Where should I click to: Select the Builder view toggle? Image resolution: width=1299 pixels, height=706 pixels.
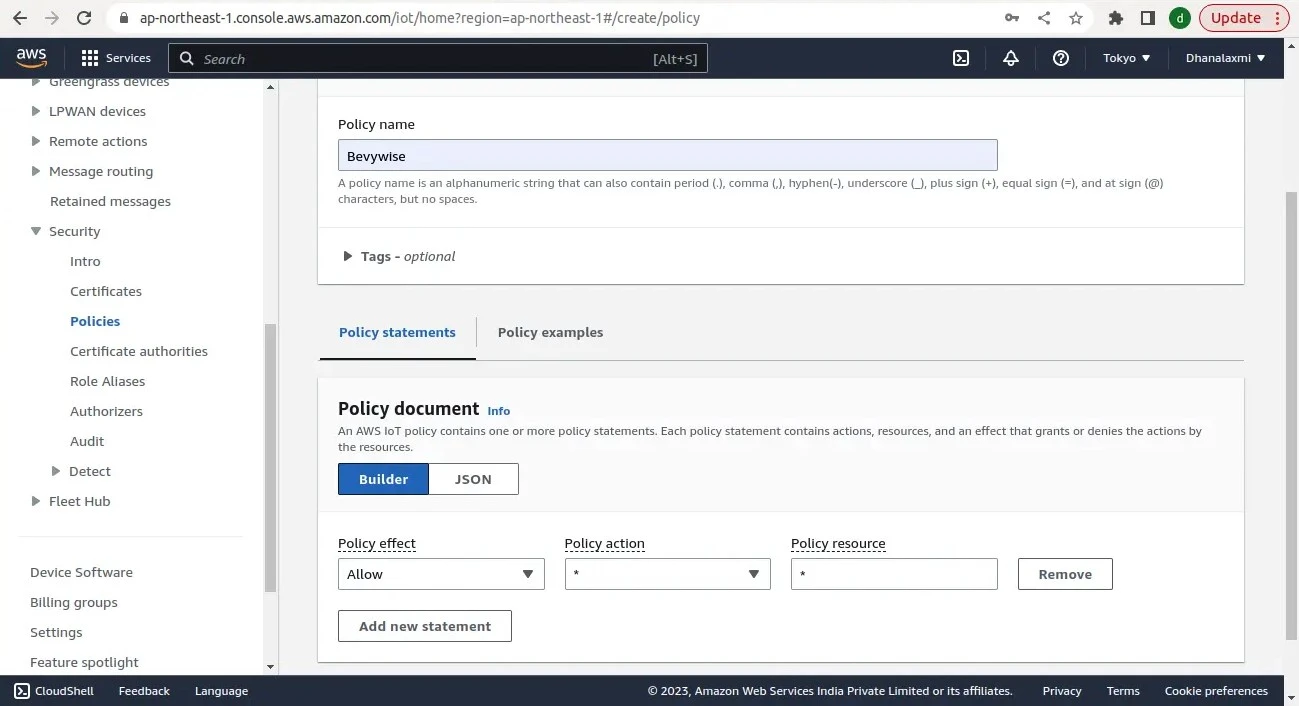click(x=383, y=479)
